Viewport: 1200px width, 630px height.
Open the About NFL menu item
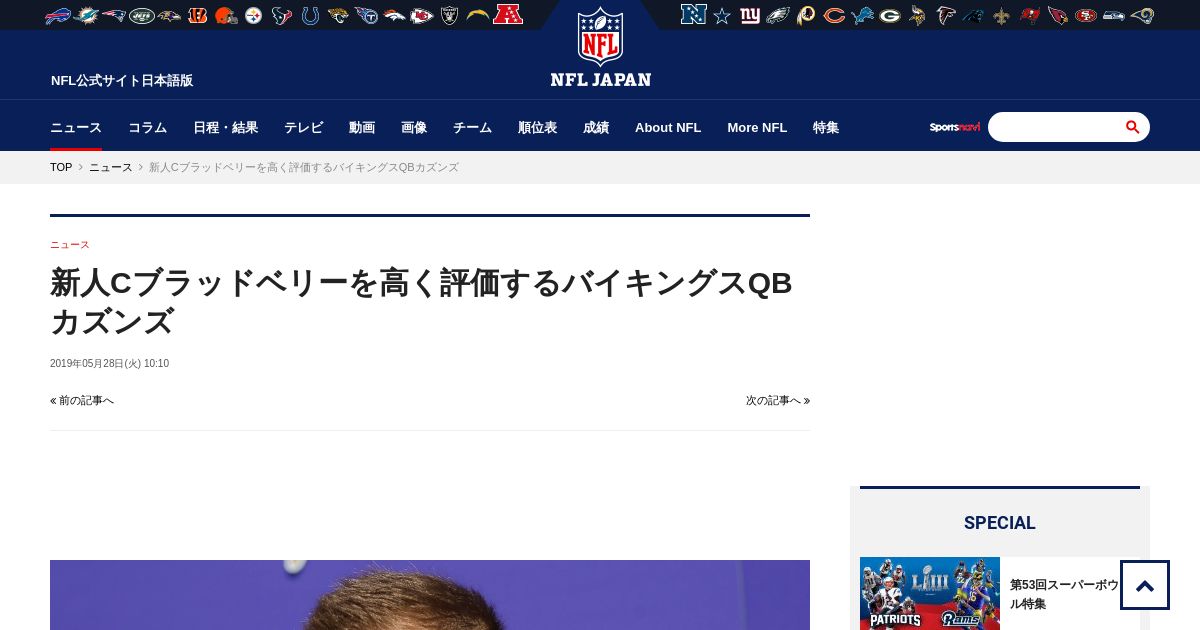pos(668,127)
